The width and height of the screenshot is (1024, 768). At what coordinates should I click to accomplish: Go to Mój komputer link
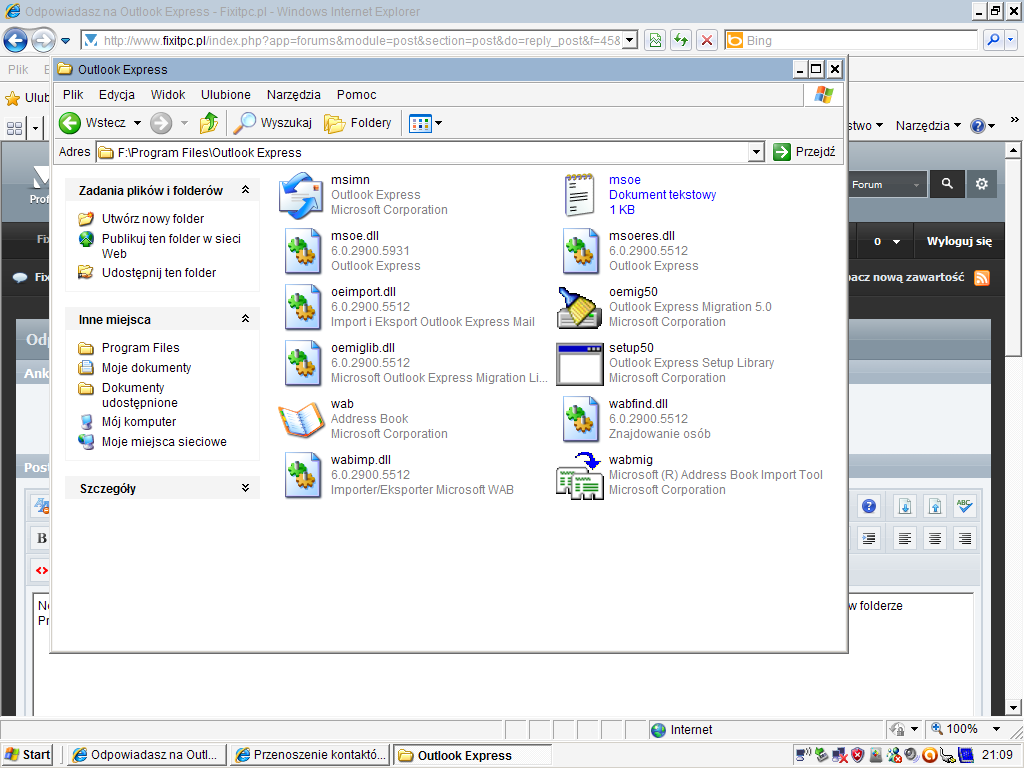(x=139, y=422)
